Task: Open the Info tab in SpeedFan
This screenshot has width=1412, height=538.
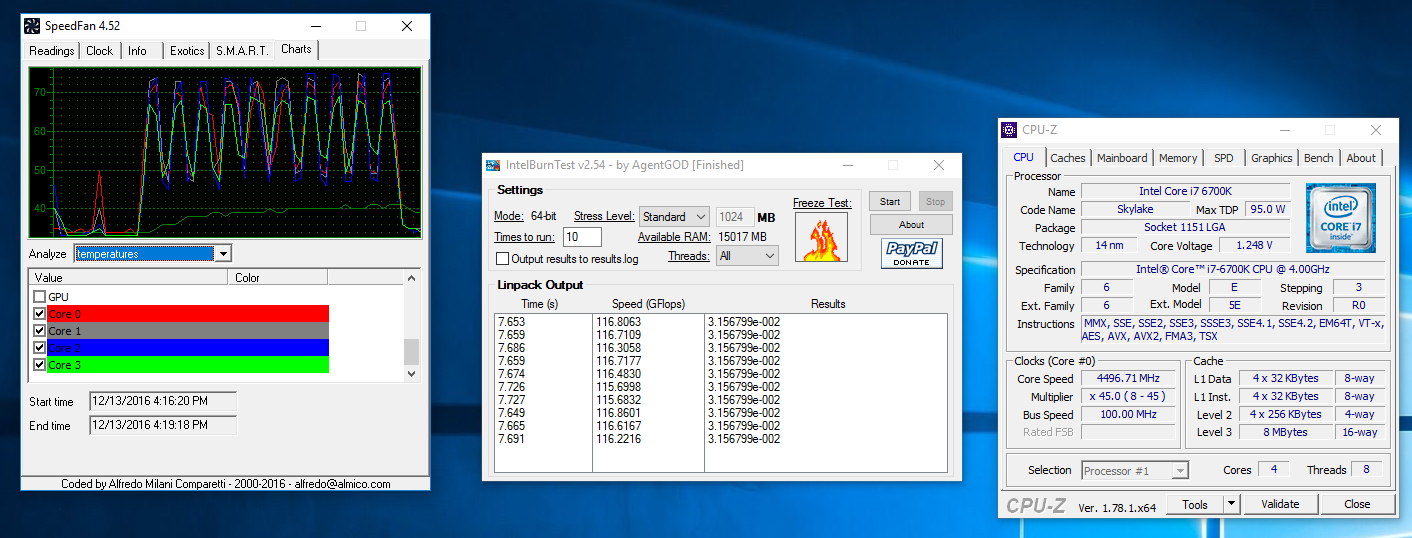Action: click(x=138, y=51)
